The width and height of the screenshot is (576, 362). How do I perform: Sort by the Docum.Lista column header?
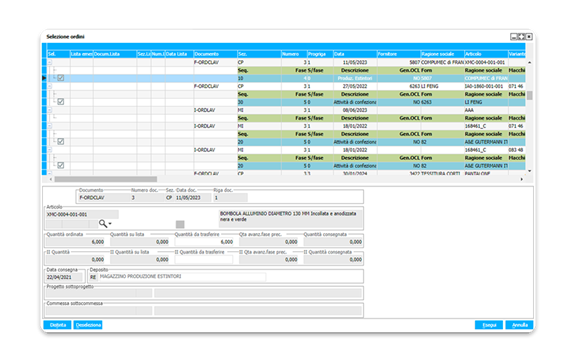(x=115, y=54)
